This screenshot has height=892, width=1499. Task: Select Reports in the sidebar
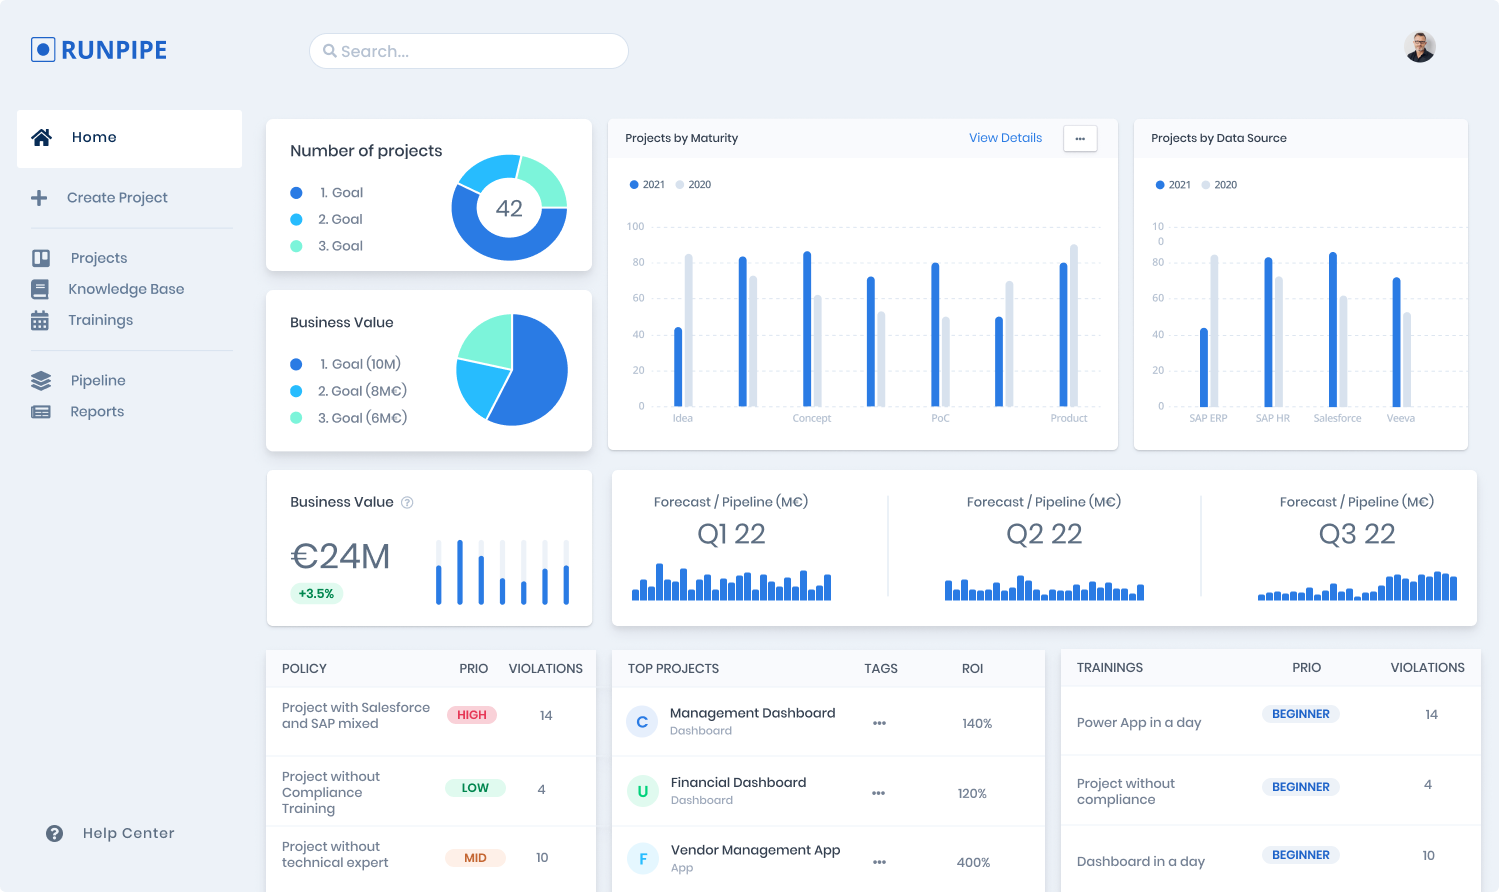coord(96,411)
